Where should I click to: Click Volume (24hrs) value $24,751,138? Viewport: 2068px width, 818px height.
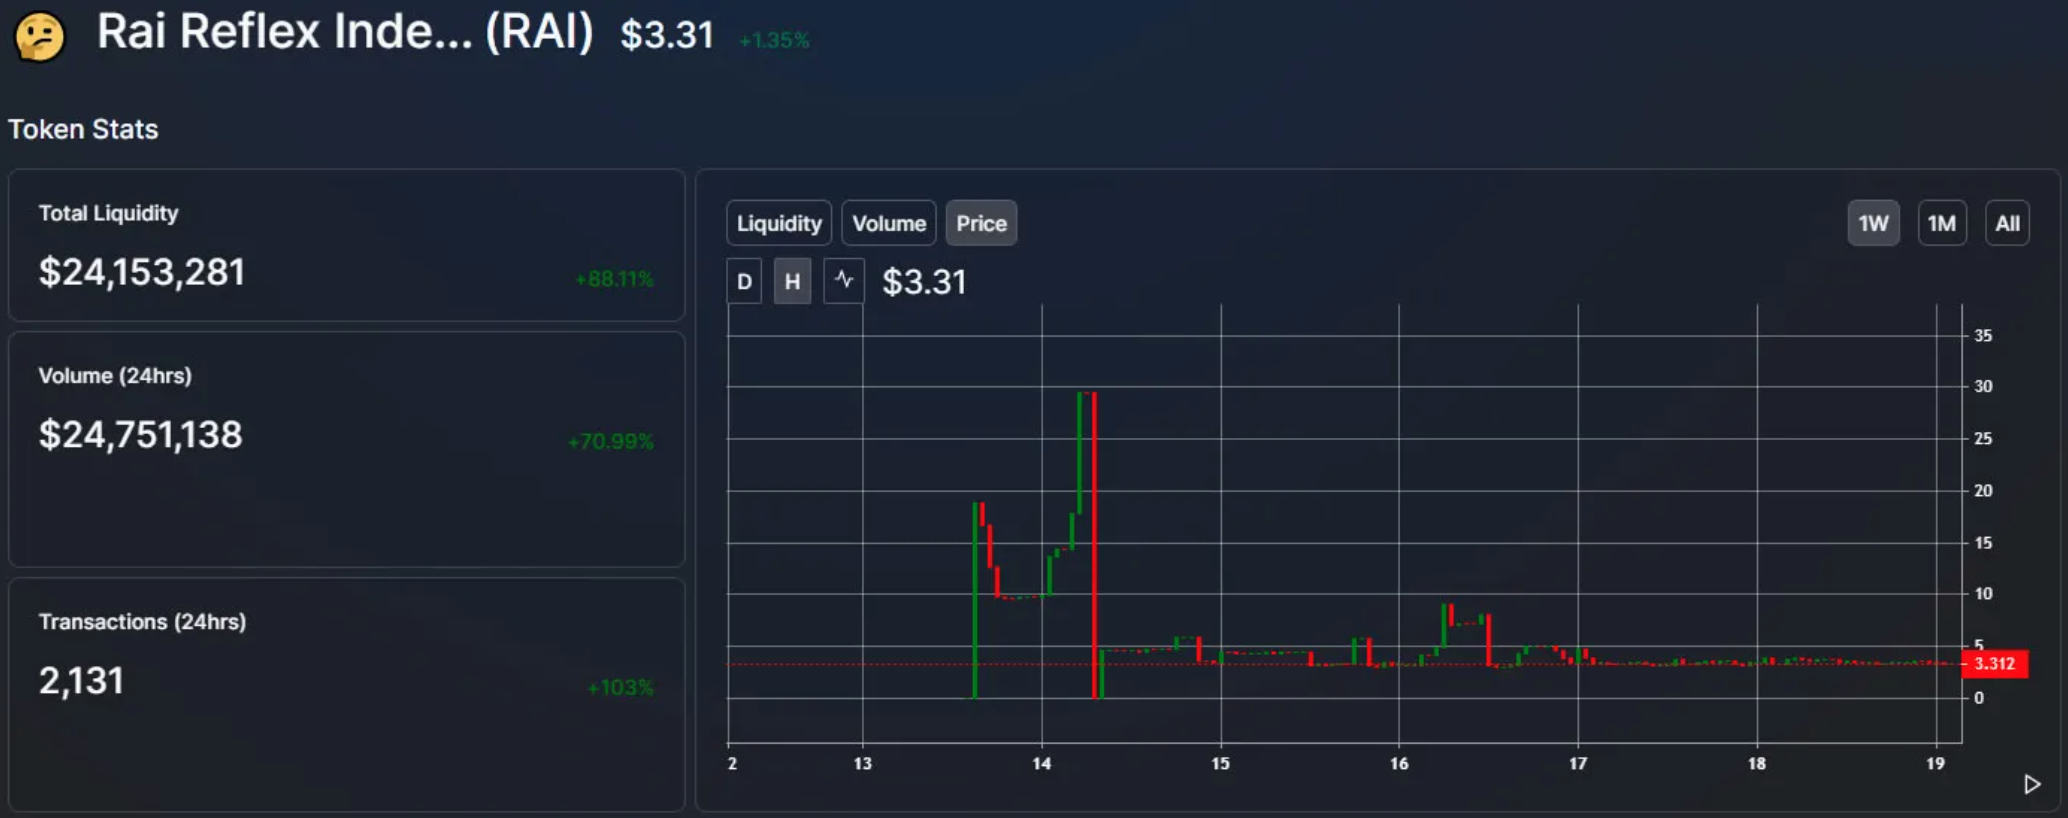click(140, 435)
